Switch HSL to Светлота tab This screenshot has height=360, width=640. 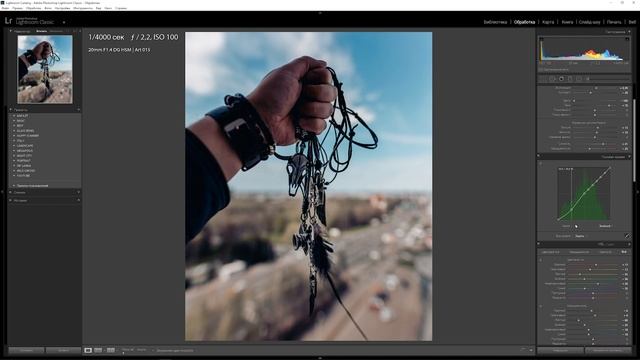606,252
